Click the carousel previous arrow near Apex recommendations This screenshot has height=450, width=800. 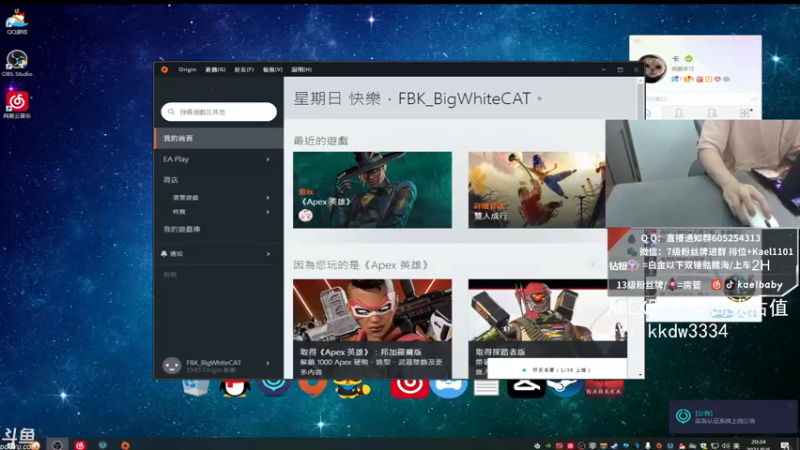[x=593, y=264]
